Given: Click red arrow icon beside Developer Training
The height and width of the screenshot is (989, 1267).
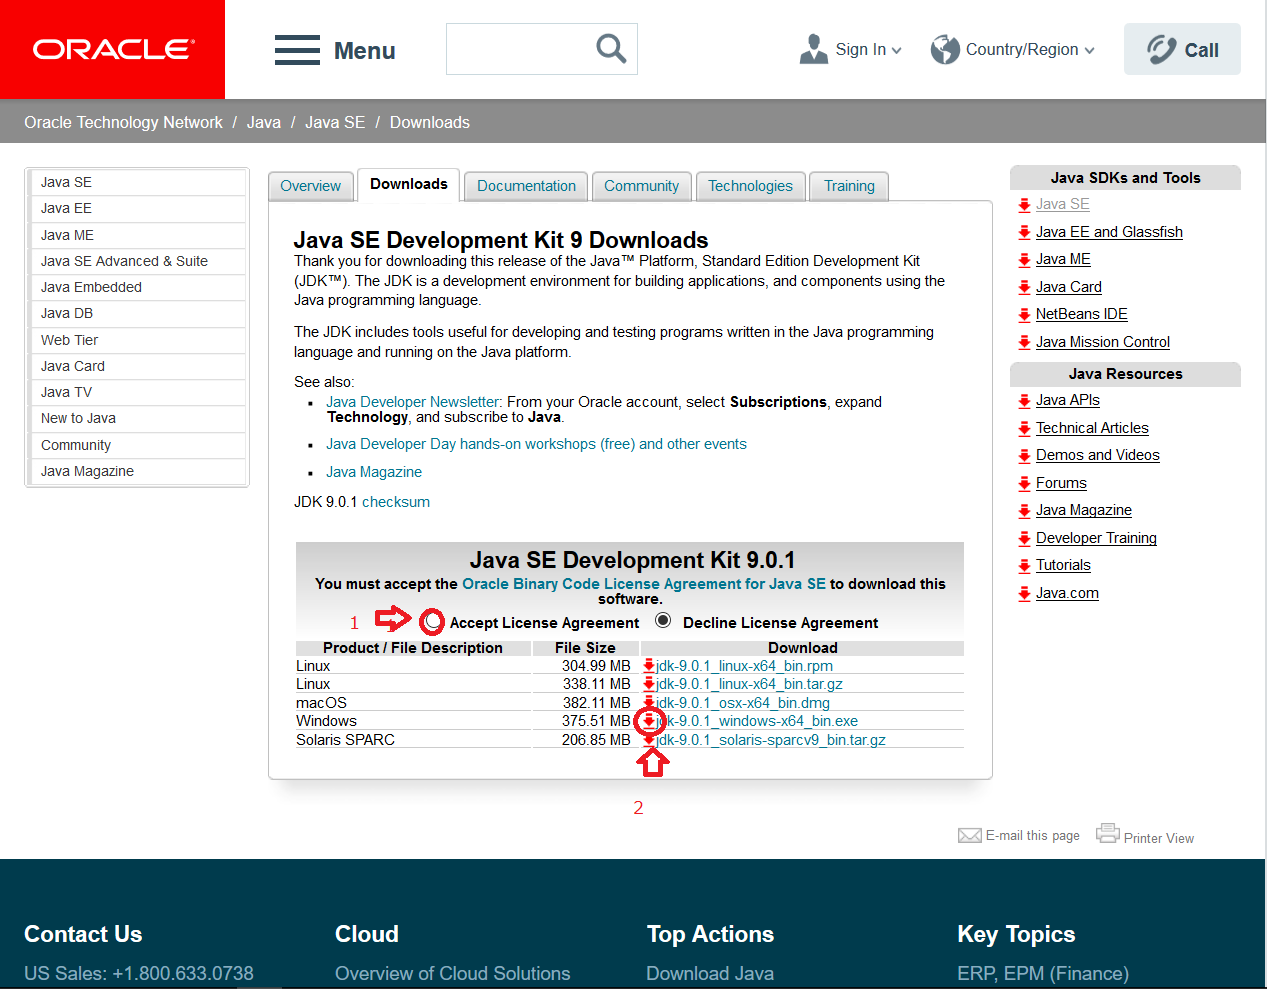Looking at the screenshot, I should click(1024, 538).
